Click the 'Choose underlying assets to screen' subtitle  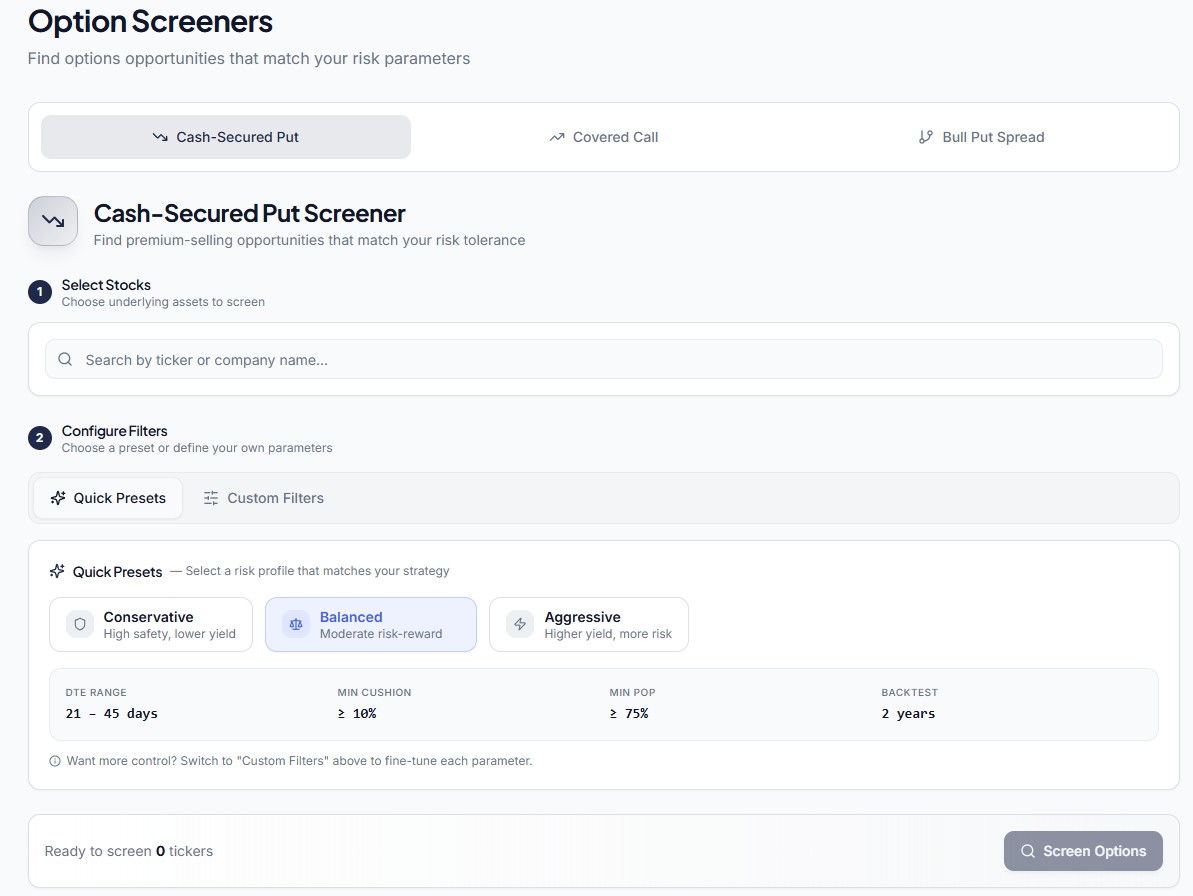tap(163, 302)
